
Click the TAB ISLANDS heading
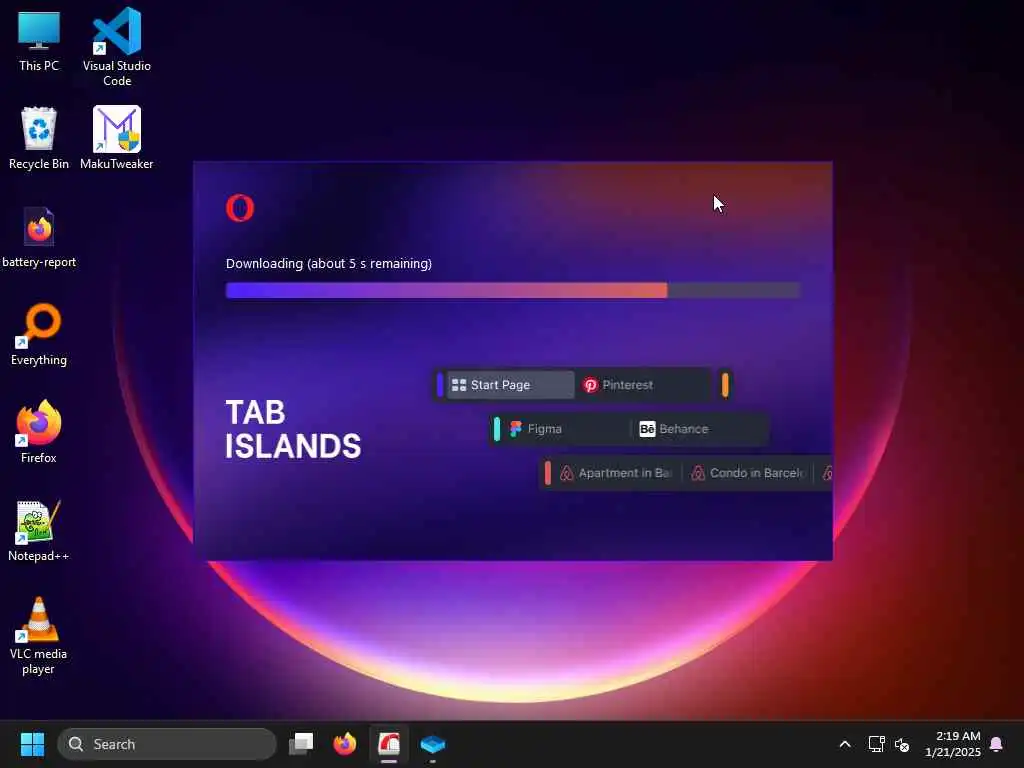pyautogui.click(x=293, y=430)
